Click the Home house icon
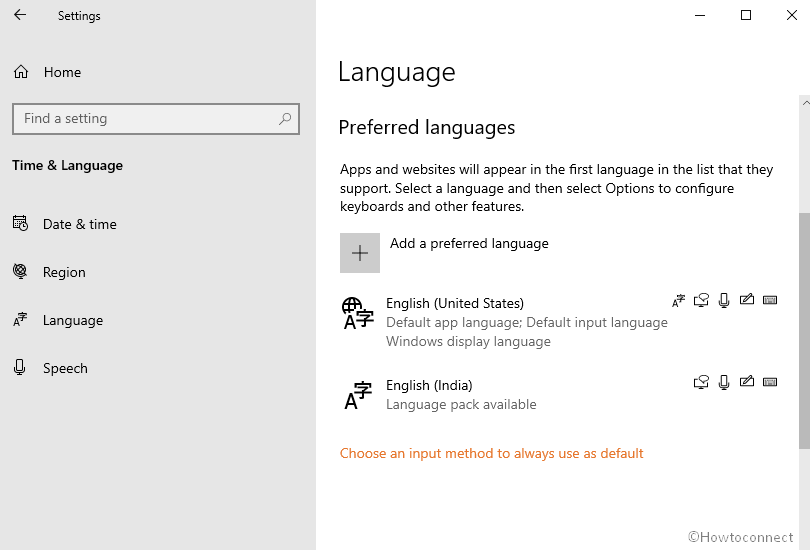The image size is (810, 550). (21, 71)
